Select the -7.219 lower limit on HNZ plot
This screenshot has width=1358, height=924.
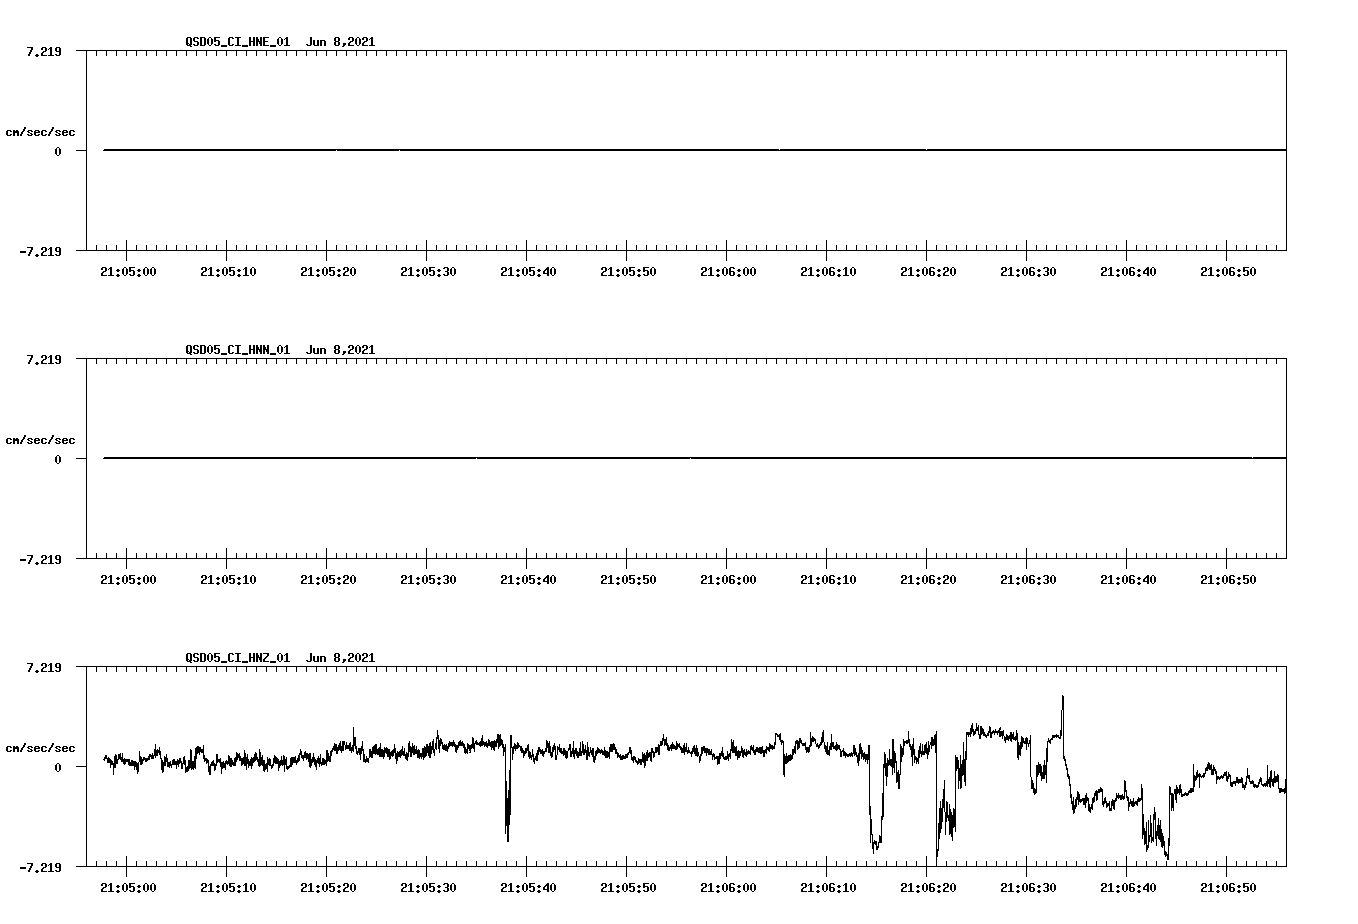(x=40, y=867)
